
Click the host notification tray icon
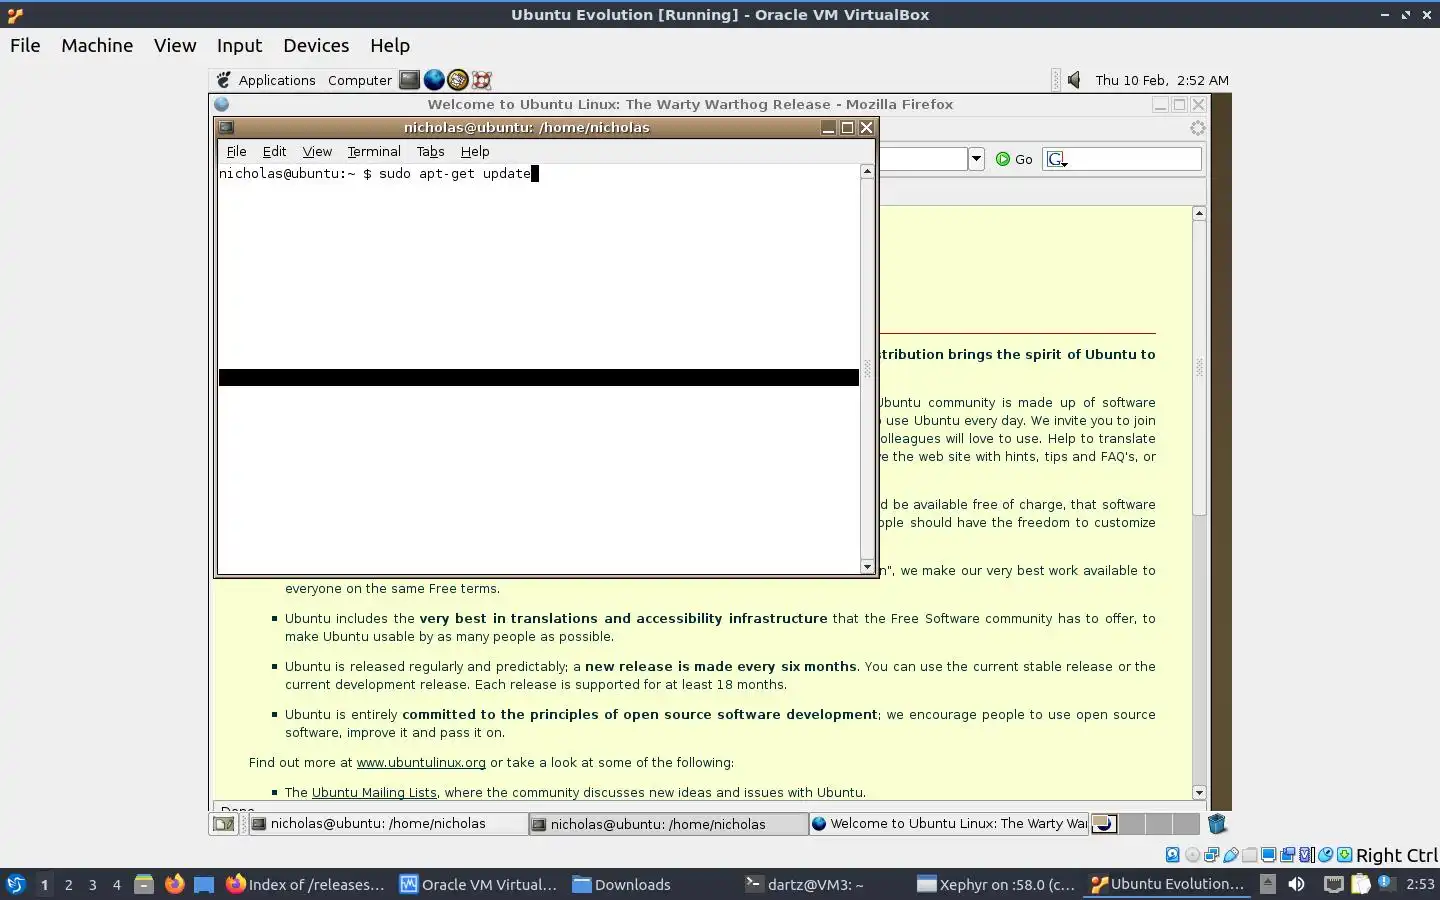[x=1387, y=883]
